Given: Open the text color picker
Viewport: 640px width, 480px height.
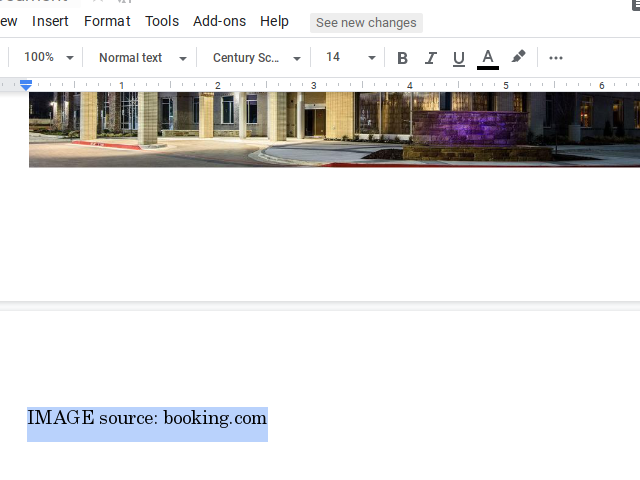Looking at the screenshot, I should coord(488,58).
